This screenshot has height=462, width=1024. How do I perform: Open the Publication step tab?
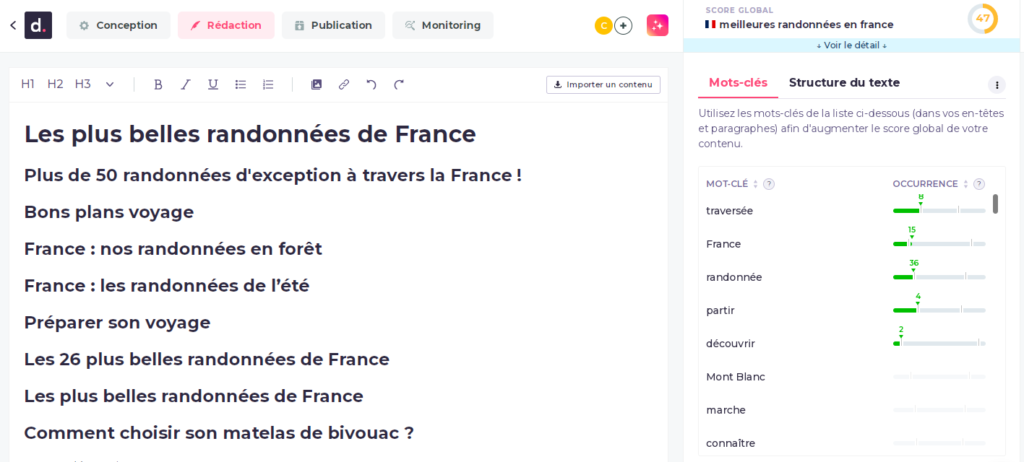(333, 25)
